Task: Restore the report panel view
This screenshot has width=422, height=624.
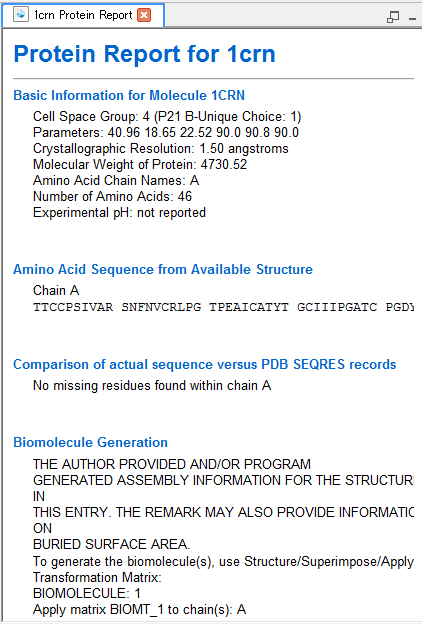Action: [x=393, y=17]
